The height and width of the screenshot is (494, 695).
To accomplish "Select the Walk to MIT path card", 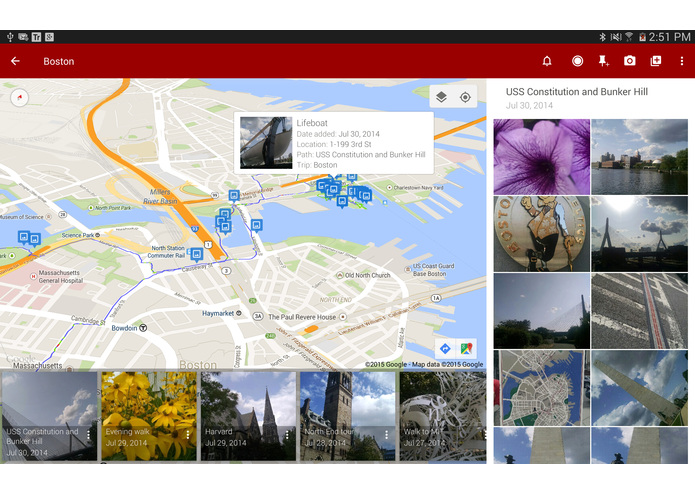I will [x=443, y=416].
